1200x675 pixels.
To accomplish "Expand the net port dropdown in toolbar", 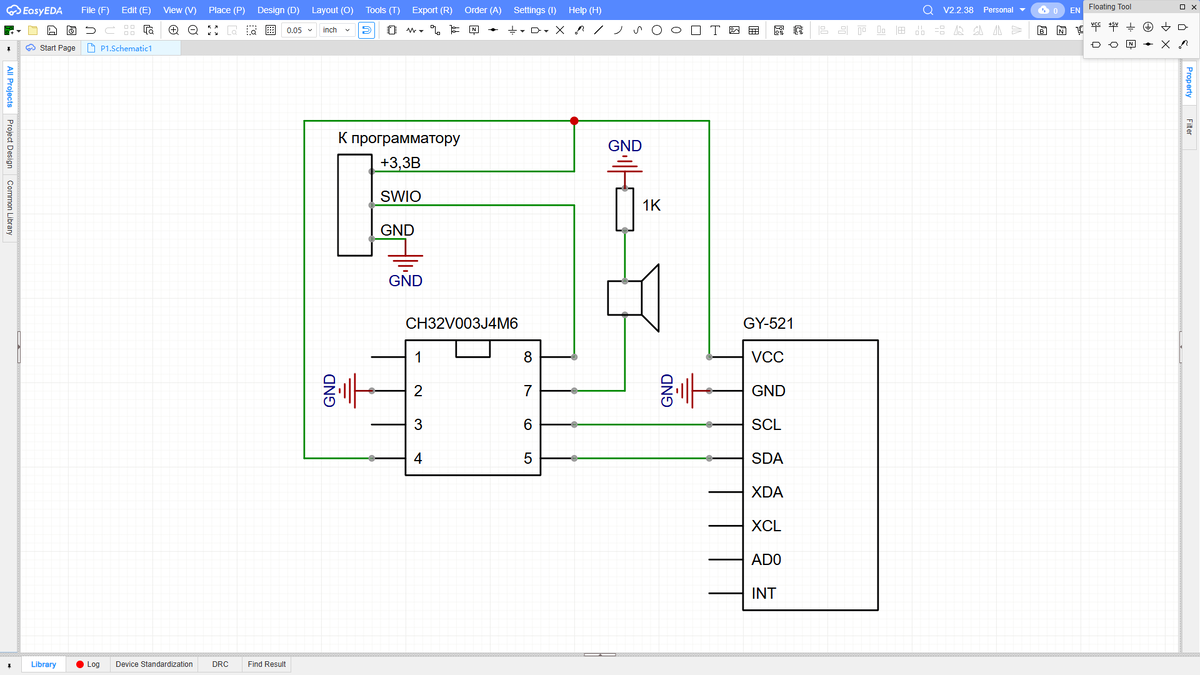I will click(x=546, y=31).
